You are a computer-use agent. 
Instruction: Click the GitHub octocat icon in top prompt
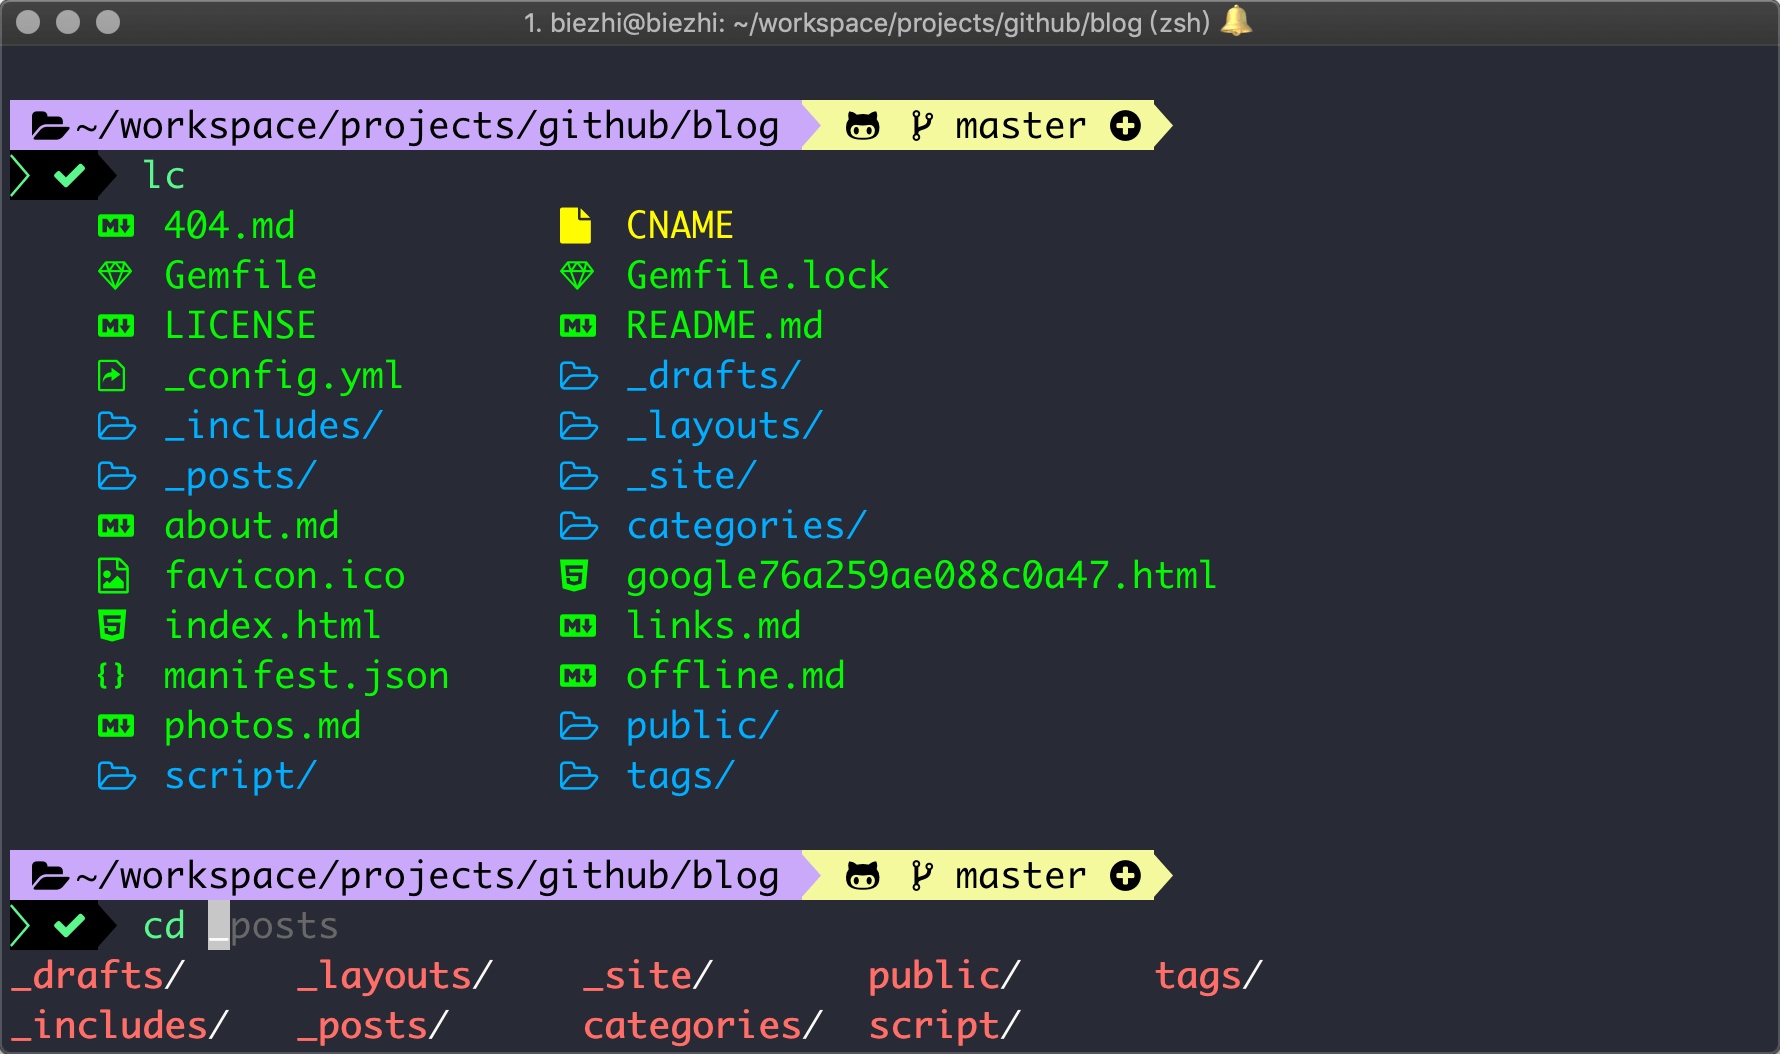[862, 126]
